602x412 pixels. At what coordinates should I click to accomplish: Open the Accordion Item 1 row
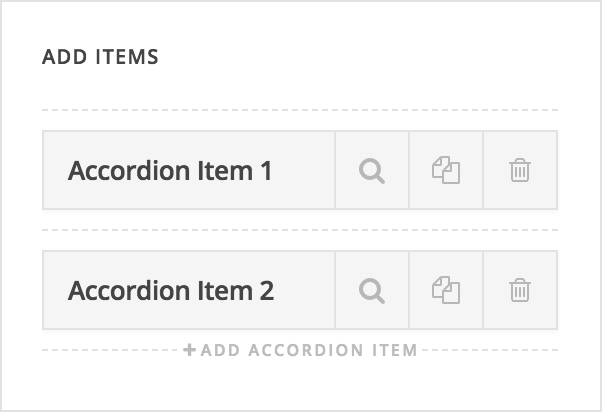(189, 170)
